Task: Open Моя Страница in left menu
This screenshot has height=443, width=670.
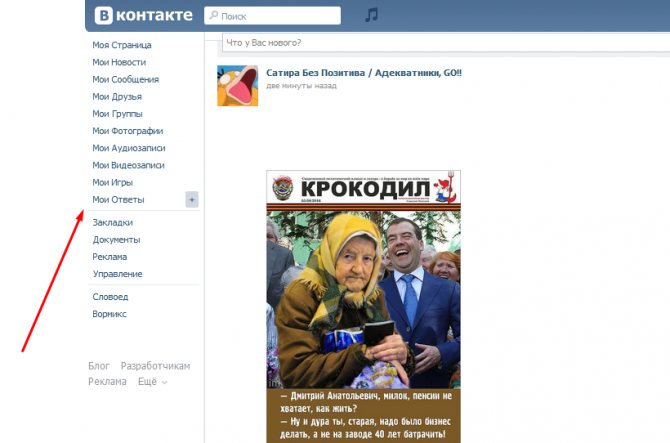Action: coord(121,45)
